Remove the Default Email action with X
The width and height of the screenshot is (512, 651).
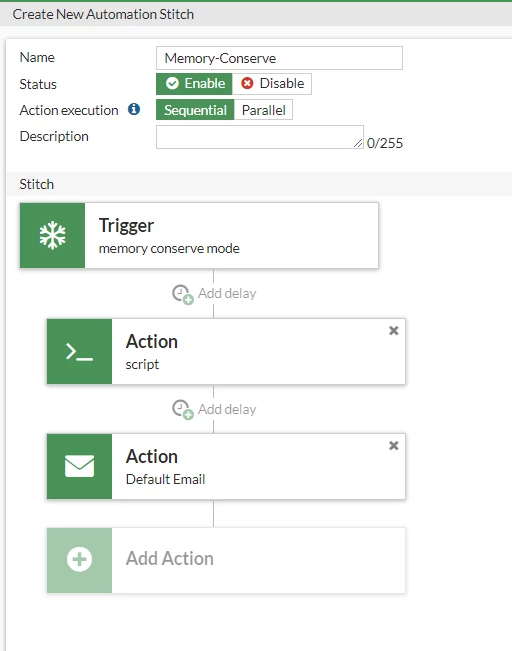point(394,445)
